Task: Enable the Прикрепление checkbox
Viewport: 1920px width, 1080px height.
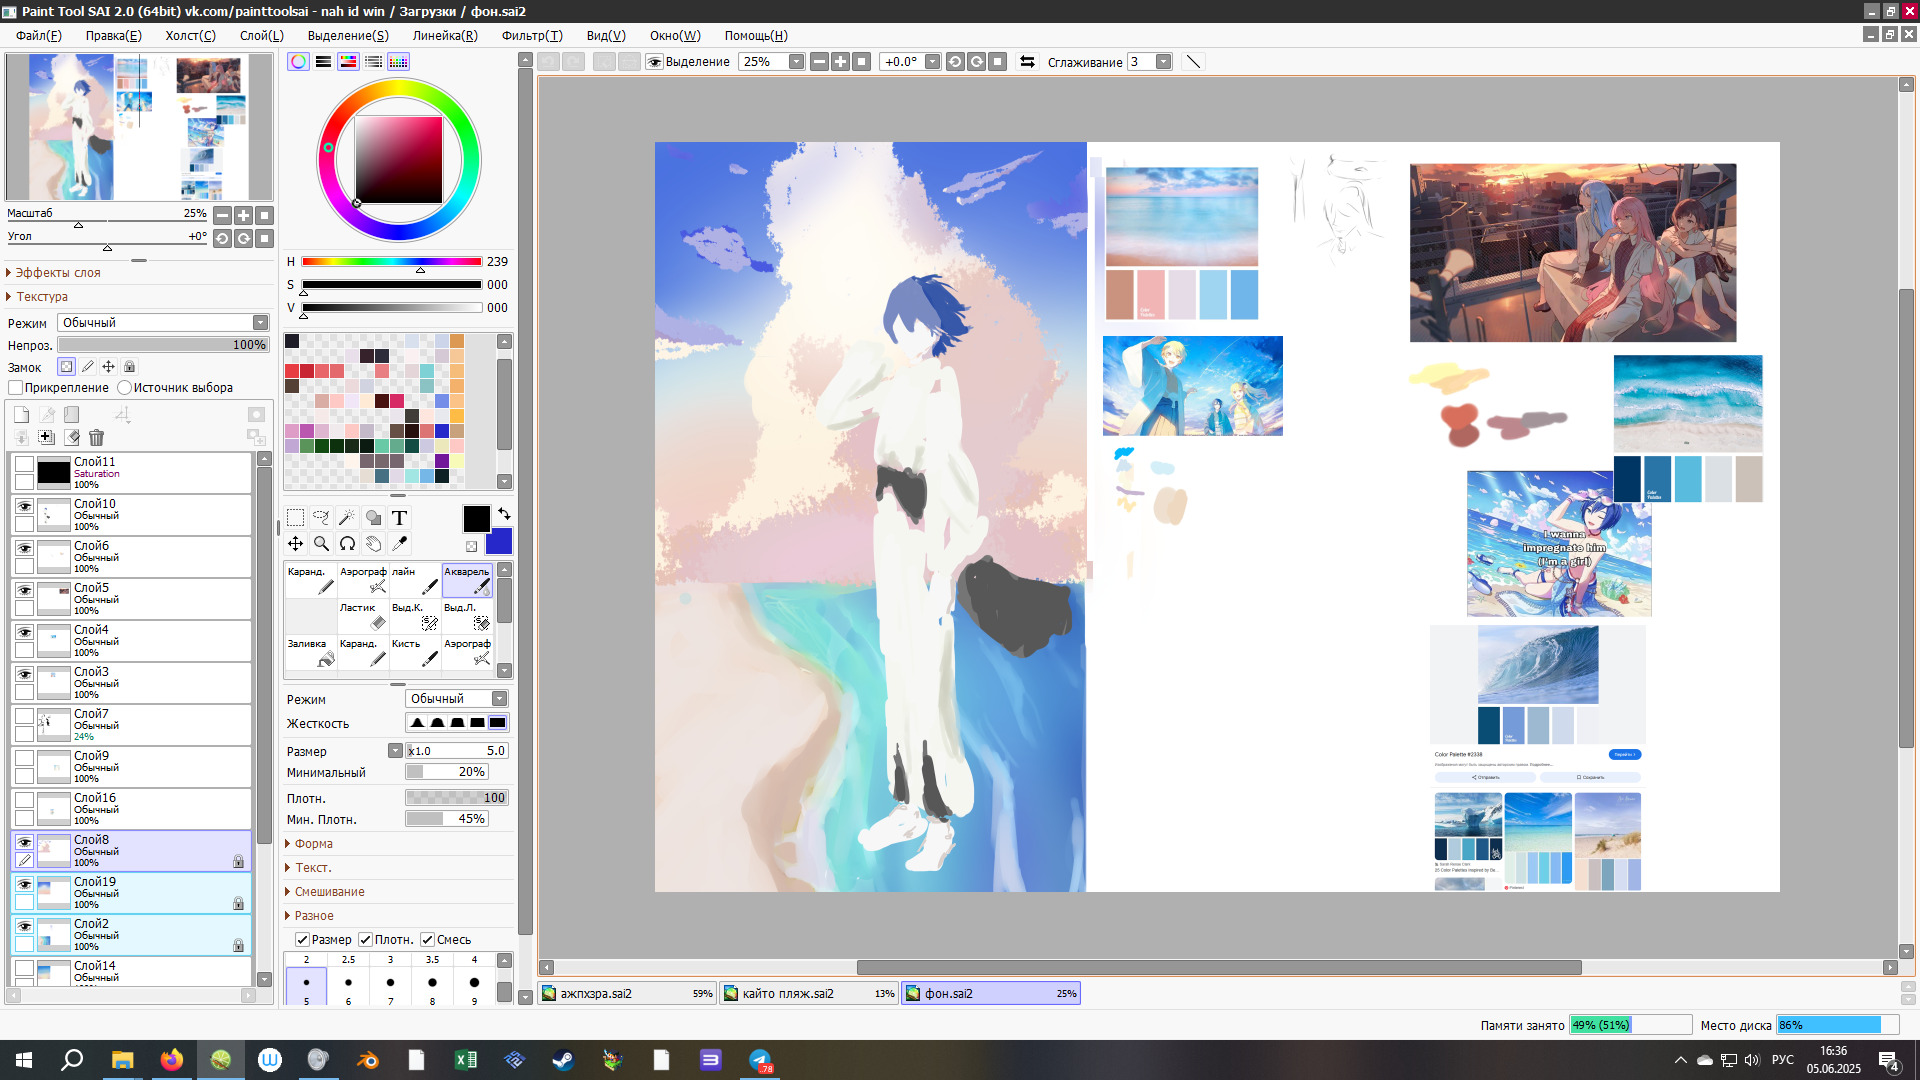Action: (15, 388)
